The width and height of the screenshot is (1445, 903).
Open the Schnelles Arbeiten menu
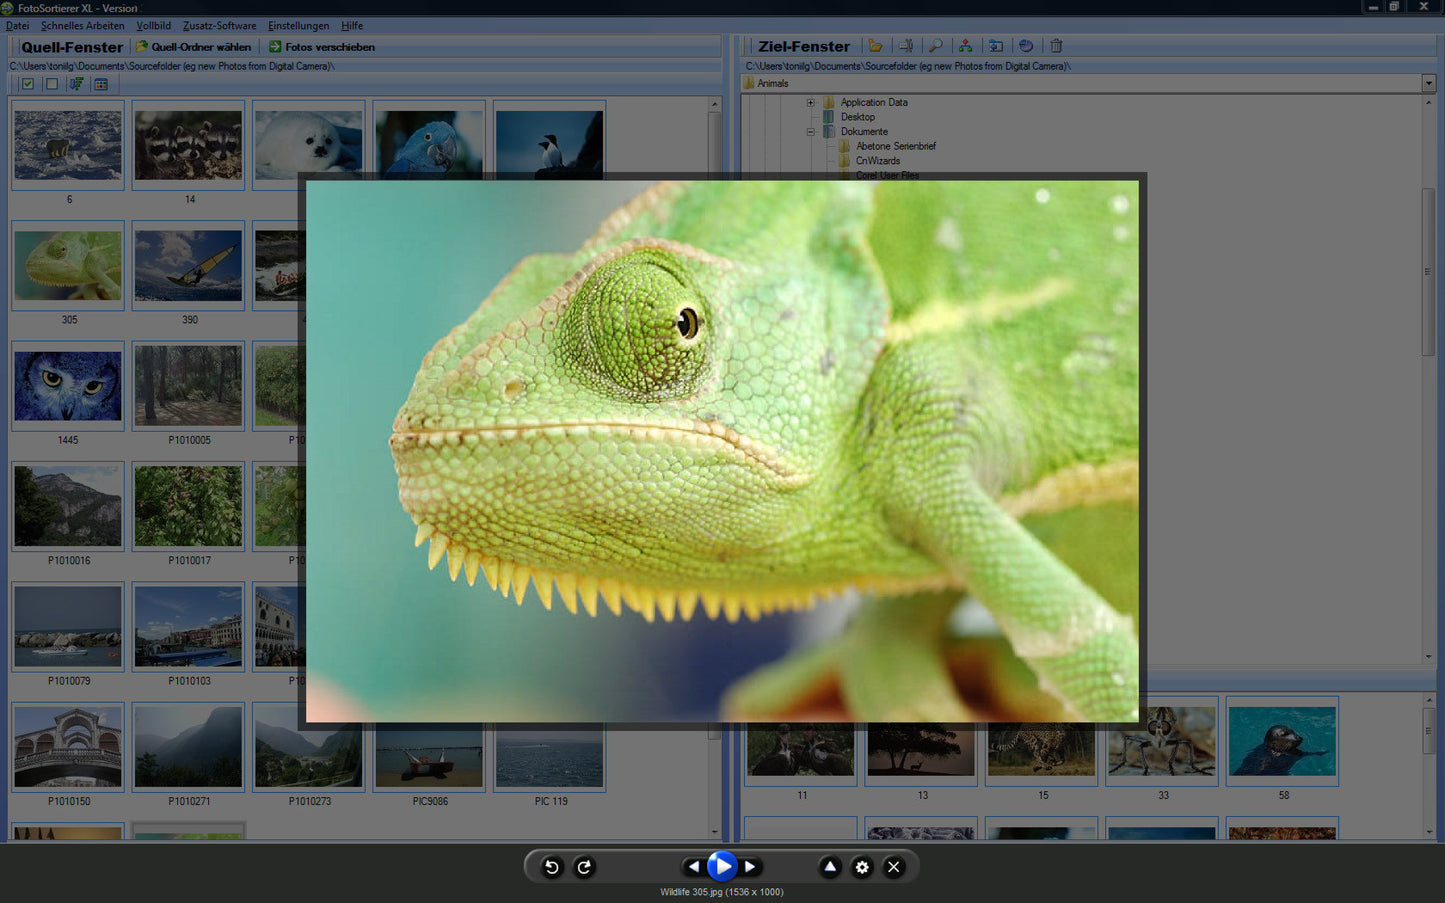coord(83,26)
